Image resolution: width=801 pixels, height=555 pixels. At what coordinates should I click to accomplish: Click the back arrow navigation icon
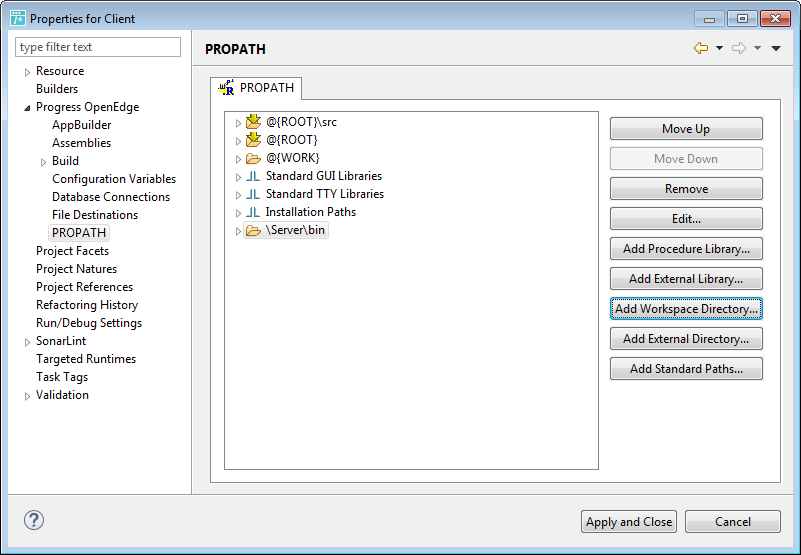pos(701,48)
